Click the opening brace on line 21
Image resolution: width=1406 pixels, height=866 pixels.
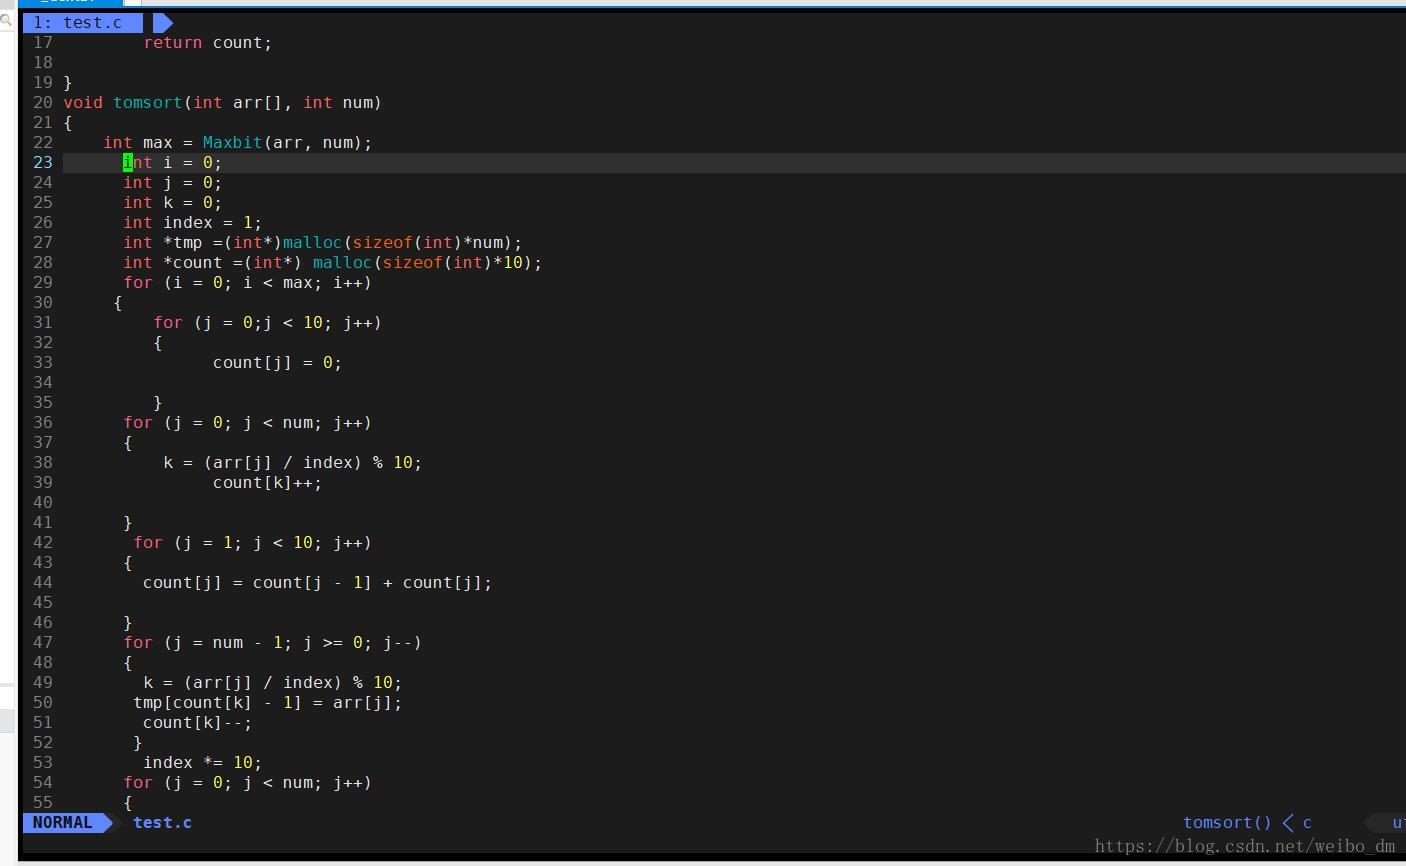coord(68,122)
